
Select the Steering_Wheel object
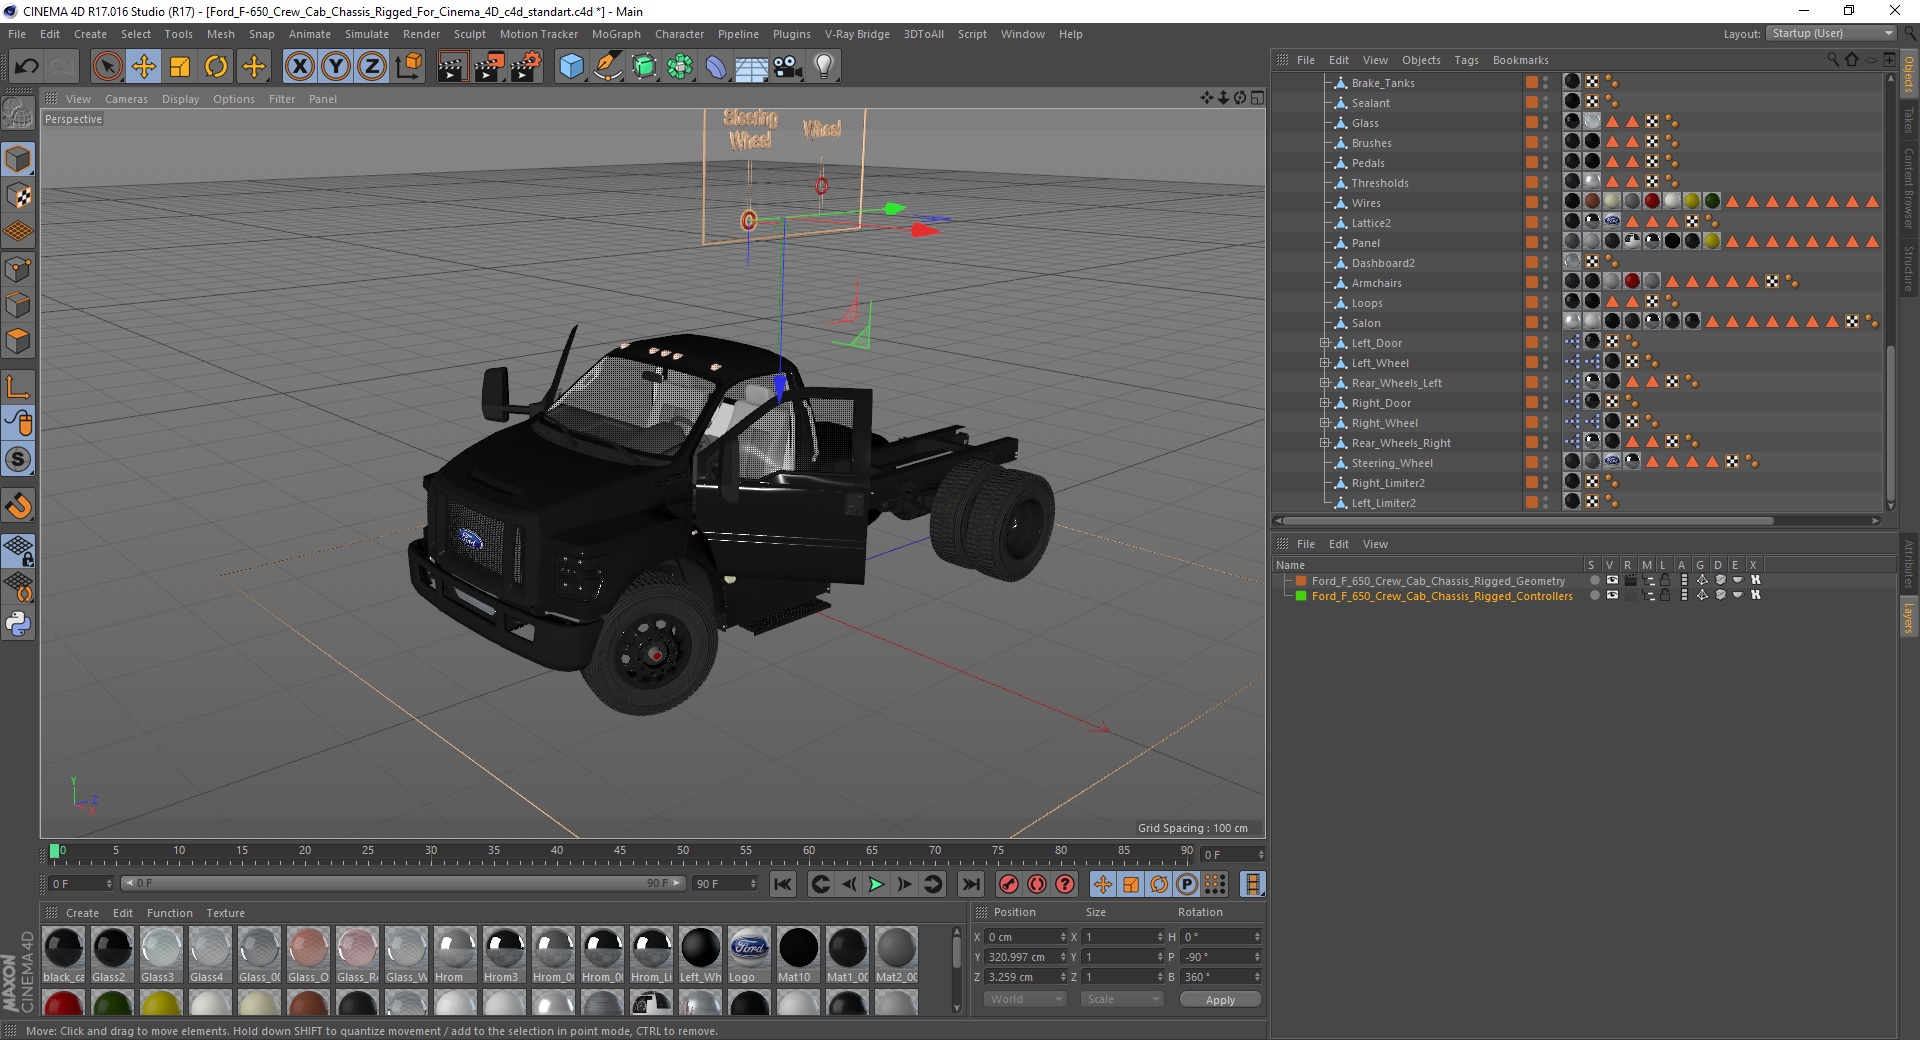point(1392,463)
